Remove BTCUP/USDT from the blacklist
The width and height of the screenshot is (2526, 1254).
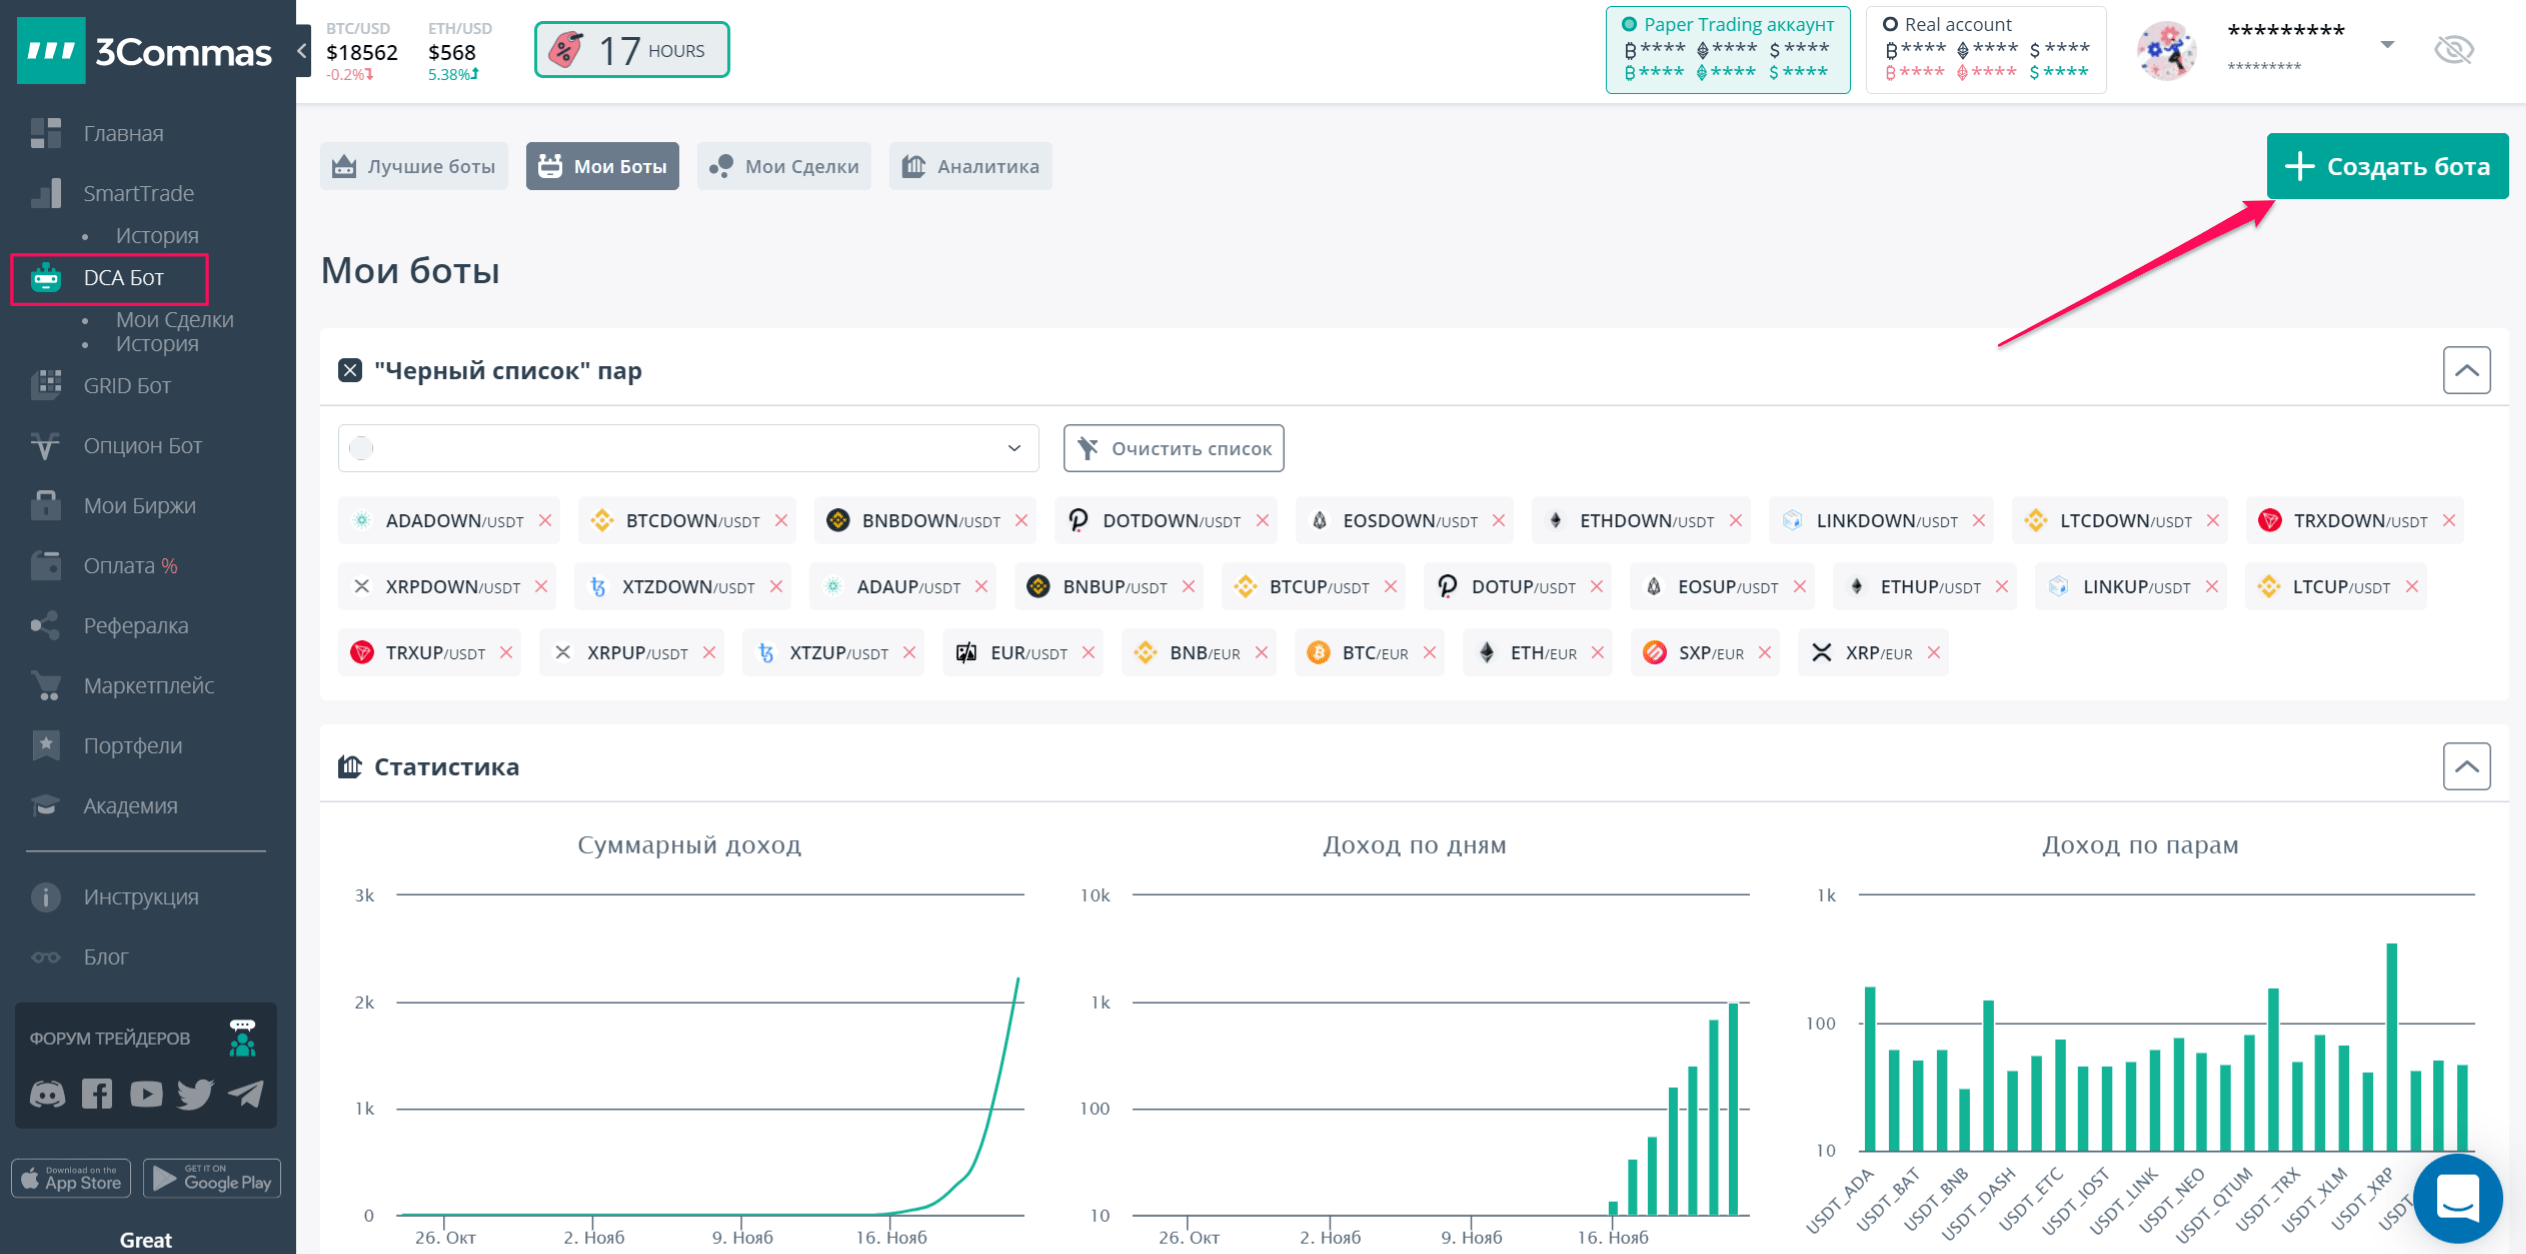point(1390,586)
